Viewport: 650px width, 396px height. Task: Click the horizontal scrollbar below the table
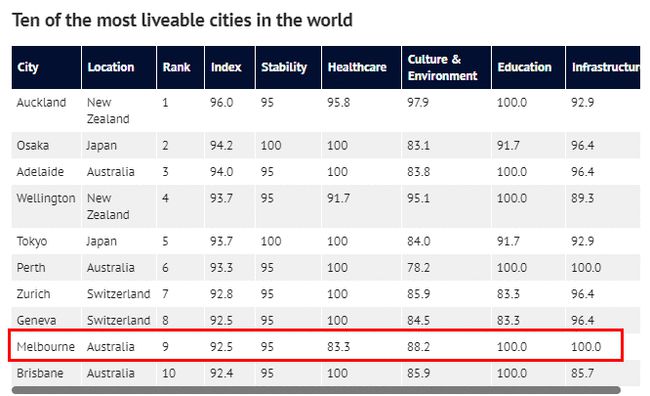coord(316,390)
